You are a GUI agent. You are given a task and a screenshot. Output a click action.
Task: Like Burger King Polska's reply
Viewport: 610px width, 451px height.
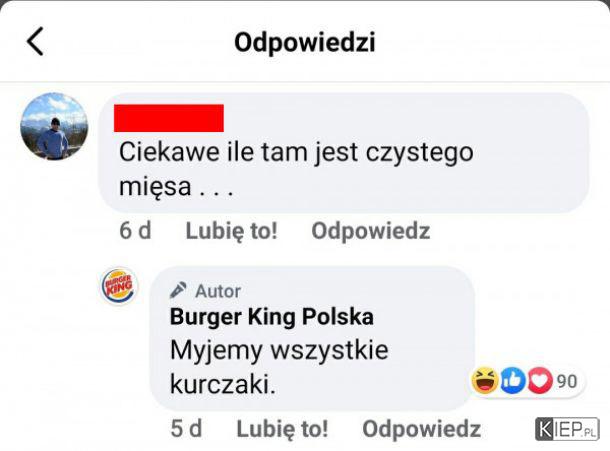pos(282,429)
